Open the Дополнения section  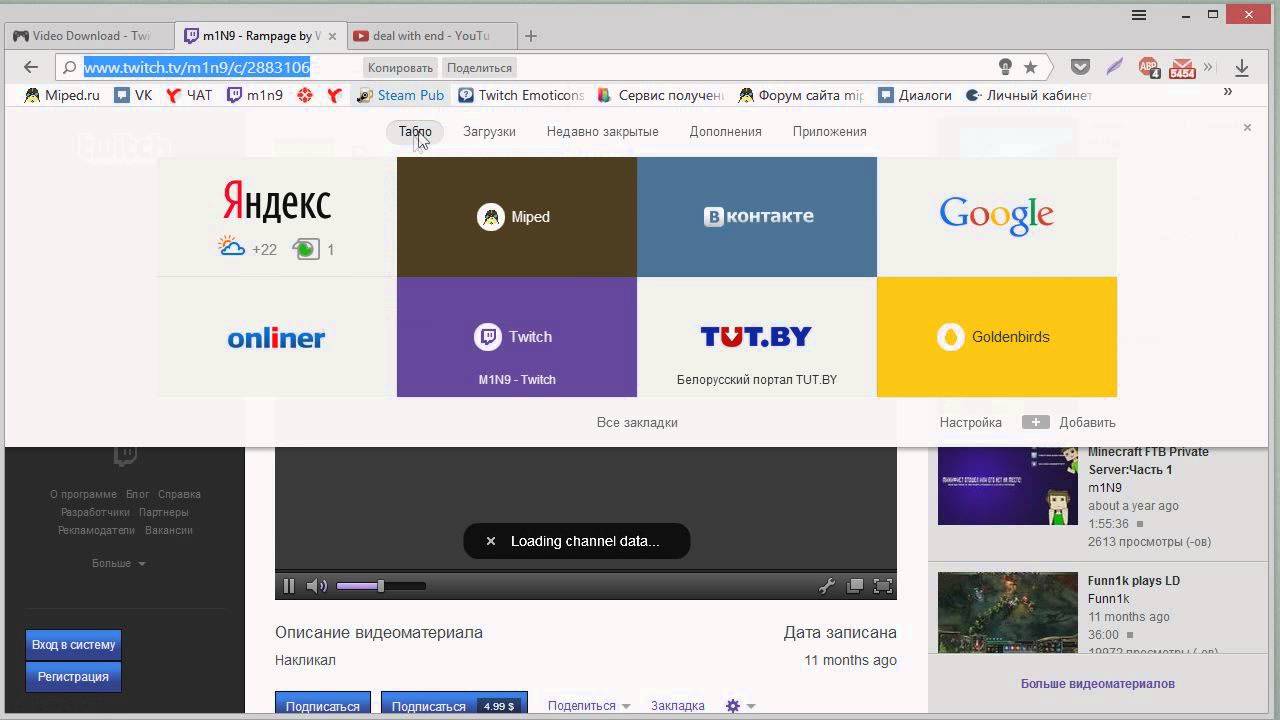725,131
